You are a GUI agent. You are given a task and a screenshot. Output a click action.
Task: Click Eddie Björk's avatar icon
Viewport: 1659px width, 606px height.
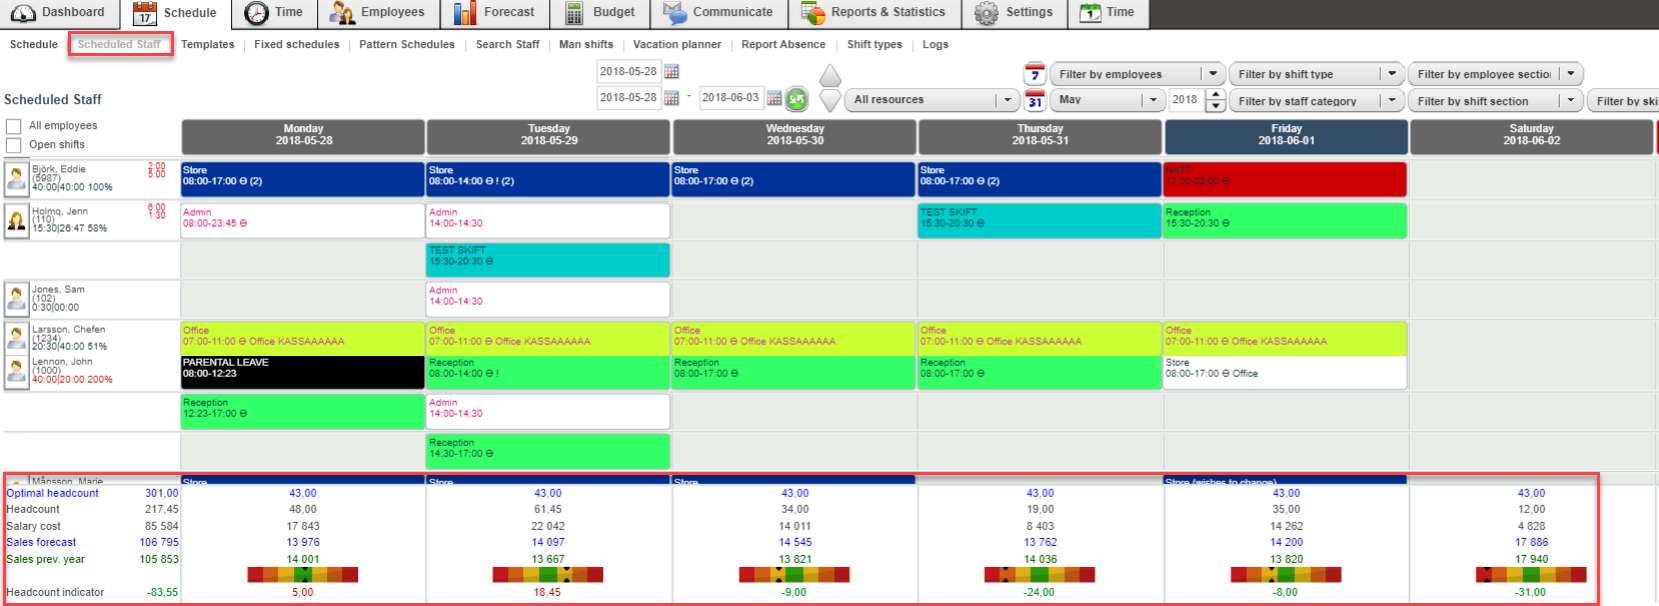[17, 178]
